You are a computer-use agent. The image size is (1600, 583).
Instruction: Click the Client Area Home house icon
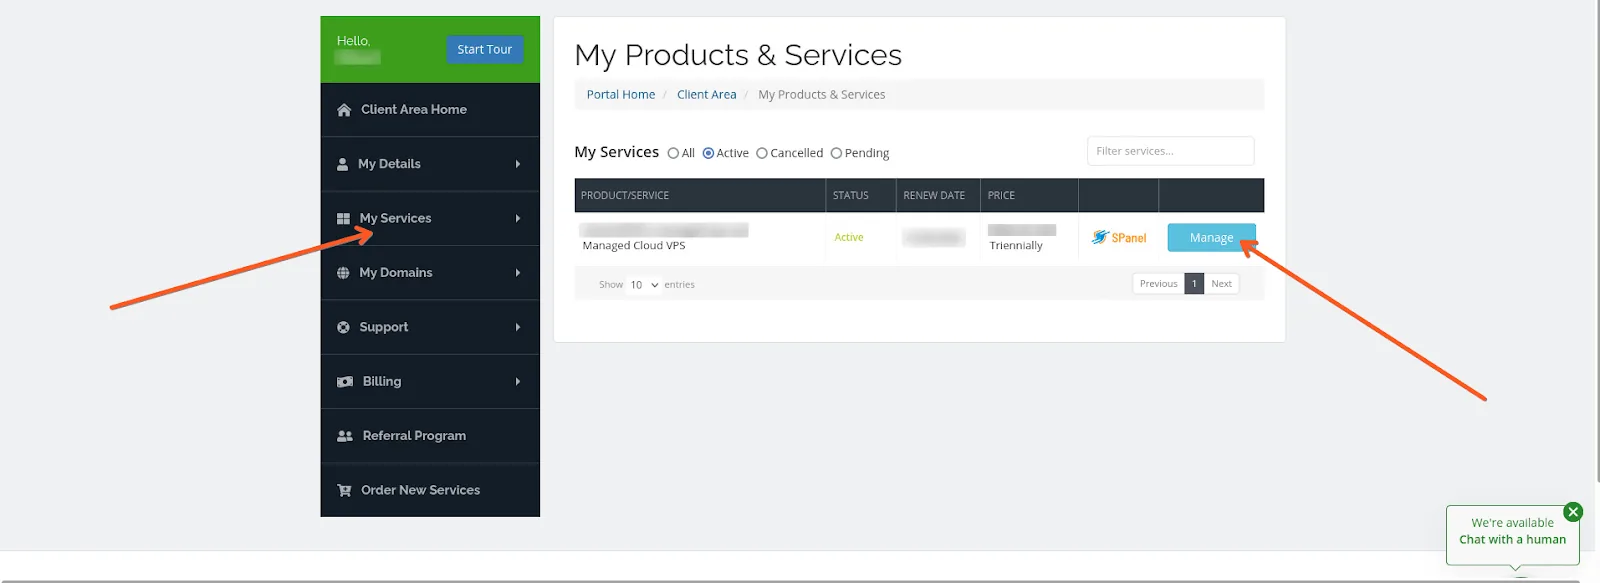(x=344, y=110)
